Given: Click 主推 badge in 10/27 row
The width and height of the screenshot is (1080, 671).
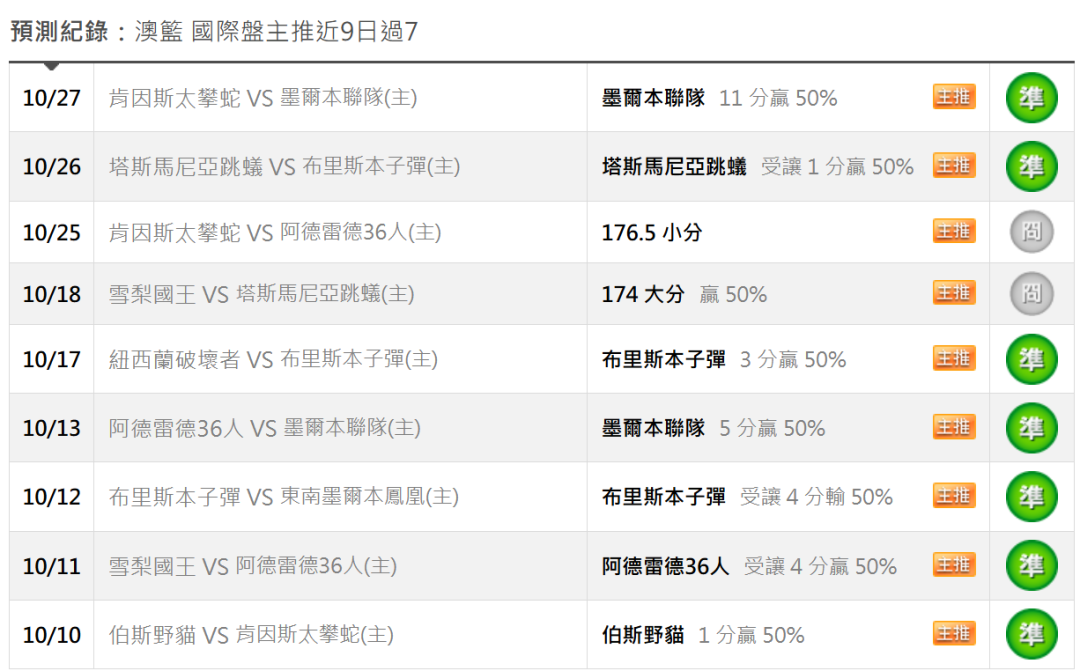Looking at the screenshot, I should 954,97.
